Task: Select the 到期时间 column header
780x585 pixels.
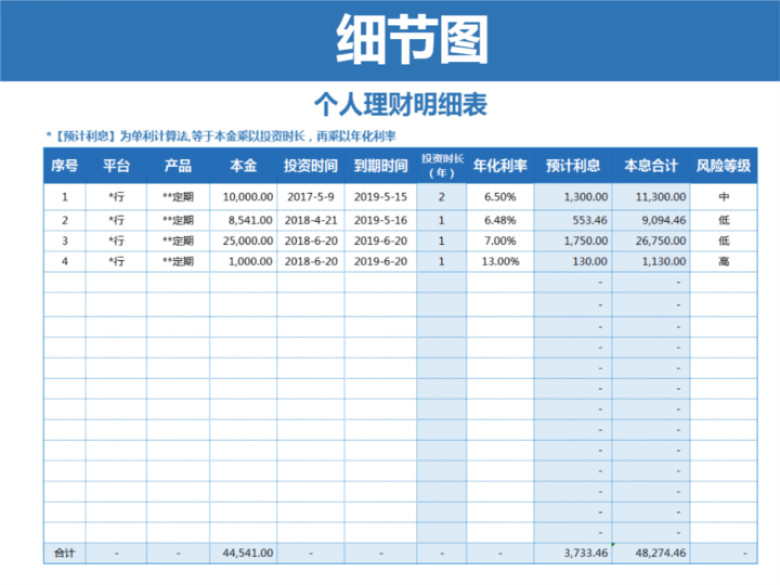Action: pos(381,166)
